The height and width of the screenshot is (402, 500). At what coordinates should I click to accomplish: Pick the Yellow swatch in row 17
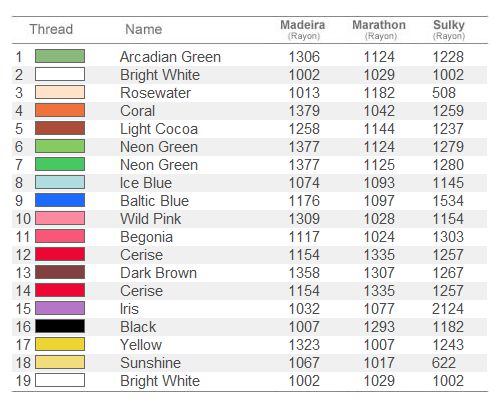[x=60, y=344]
